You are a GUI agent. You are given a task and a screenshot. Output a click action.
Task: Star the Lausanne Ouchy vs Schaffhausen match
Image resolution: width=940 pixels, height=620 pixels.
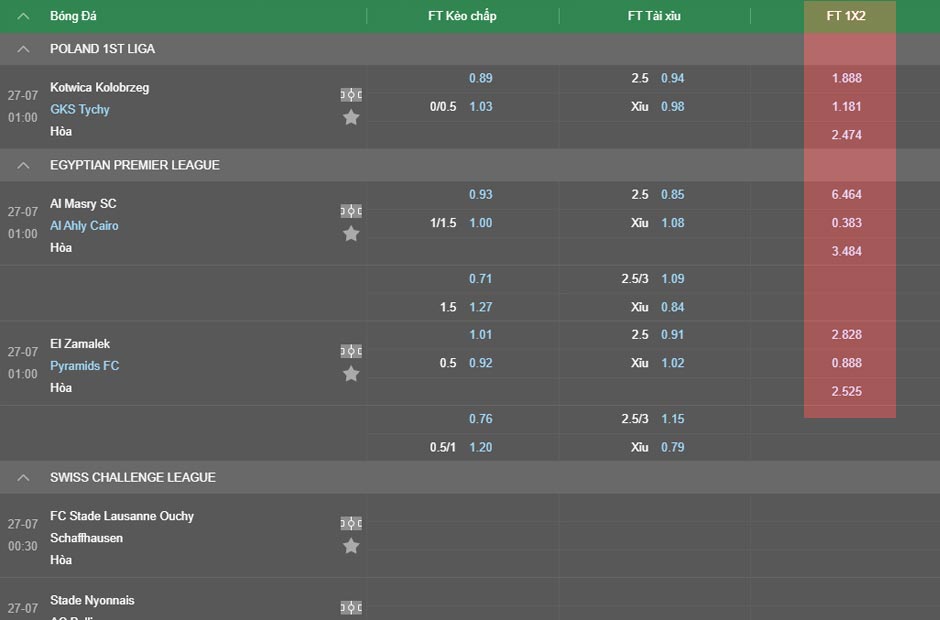(x=351, y=546)
